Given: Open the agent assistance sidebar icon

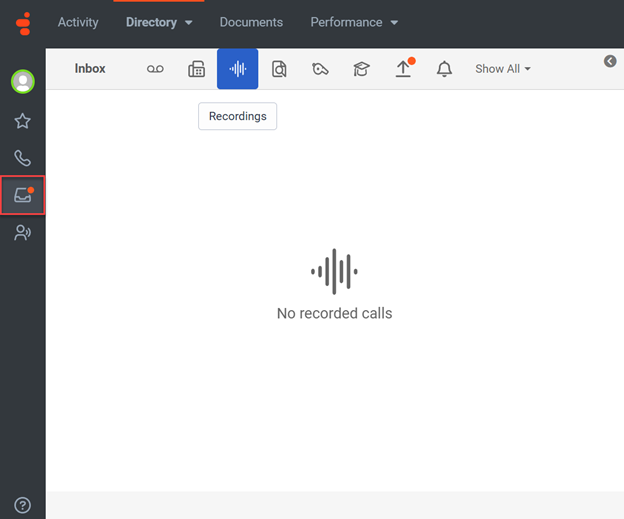Looking at the screenshot, I should point(22,233).
